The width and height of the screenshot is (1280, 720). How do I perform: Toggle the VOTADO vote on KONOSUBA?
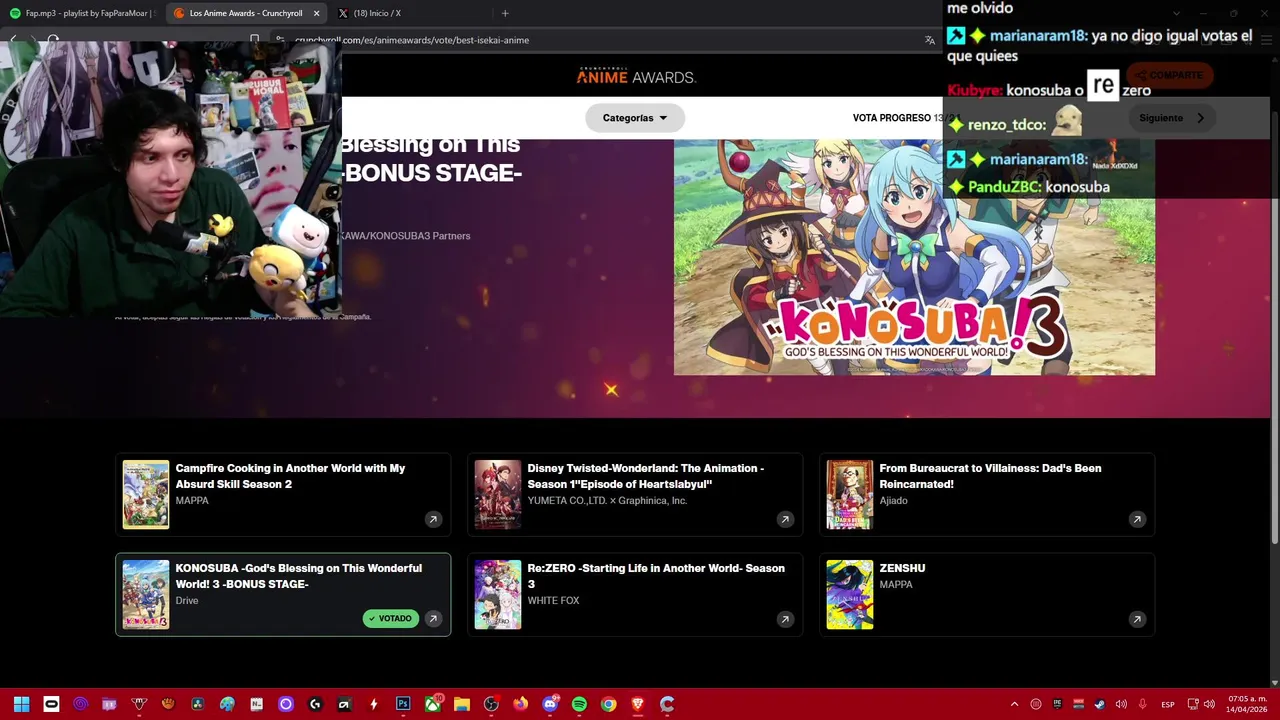click(x=391, y=619)
